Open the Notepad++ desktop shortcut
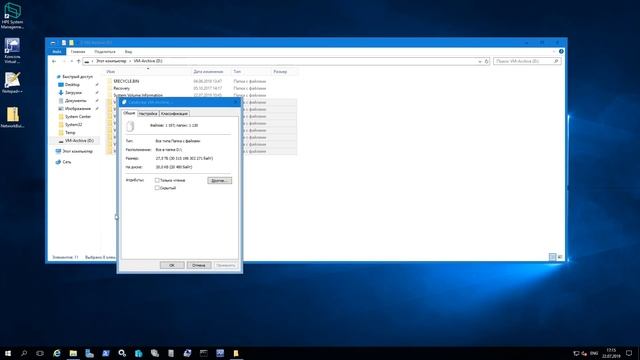The width and height of the screenshot is (640, 360). [x=12, y=83]
